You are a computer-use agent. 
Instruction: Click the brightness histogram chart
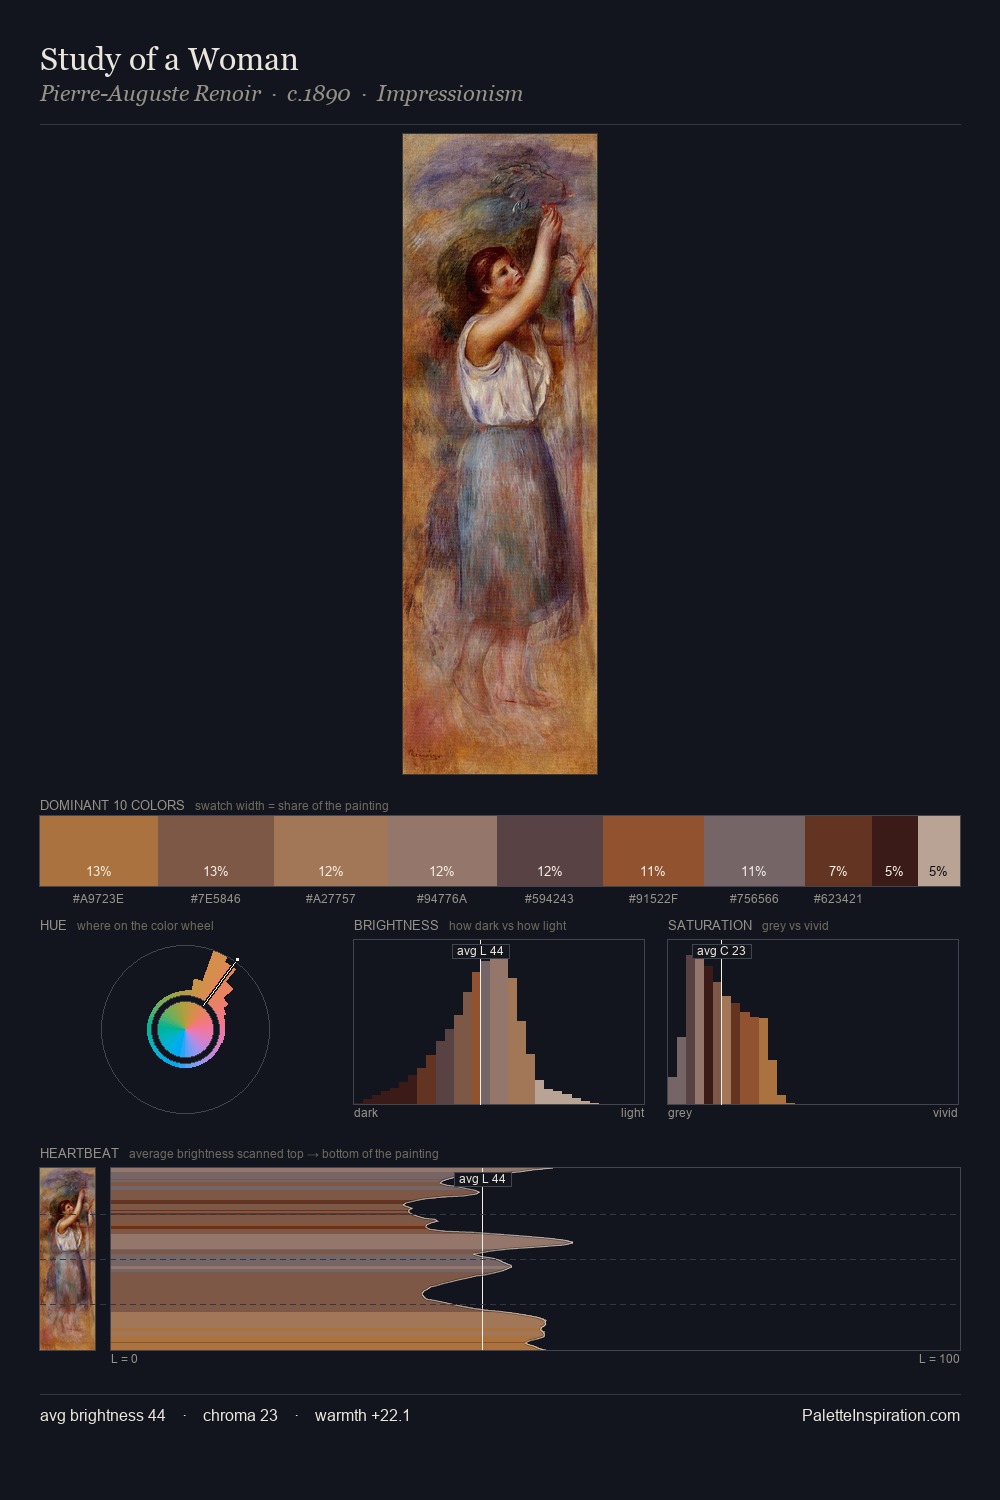499,1022
